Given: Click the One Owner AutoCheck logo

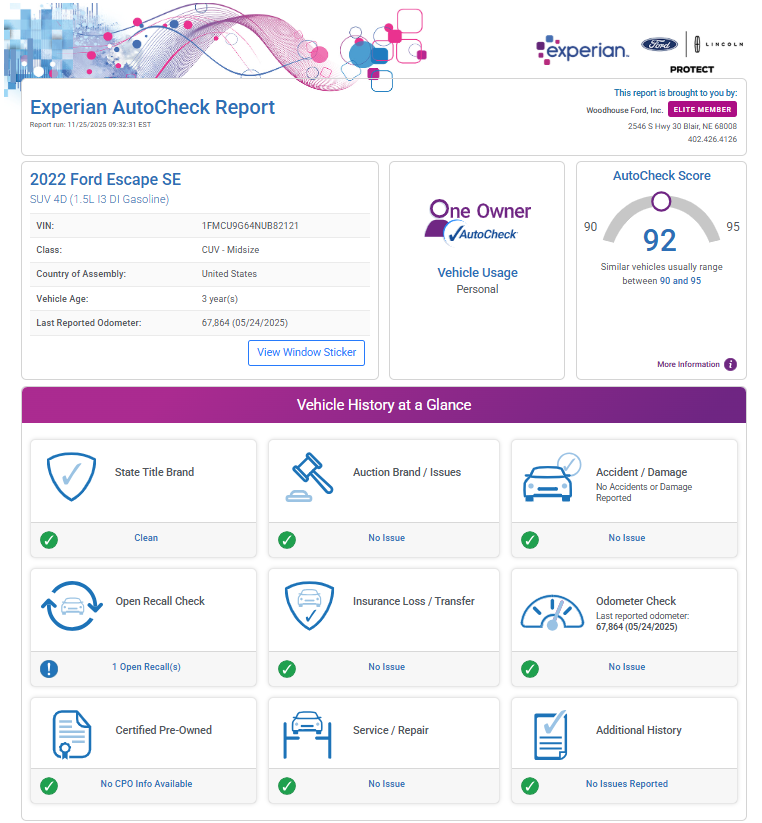Looking at the screenshot, I should pos(478,221).
